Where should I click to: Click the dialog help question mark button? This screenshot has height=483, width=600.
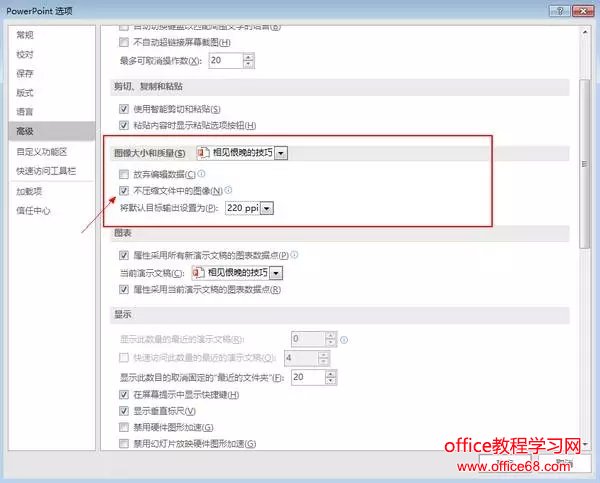click(559, 11)
